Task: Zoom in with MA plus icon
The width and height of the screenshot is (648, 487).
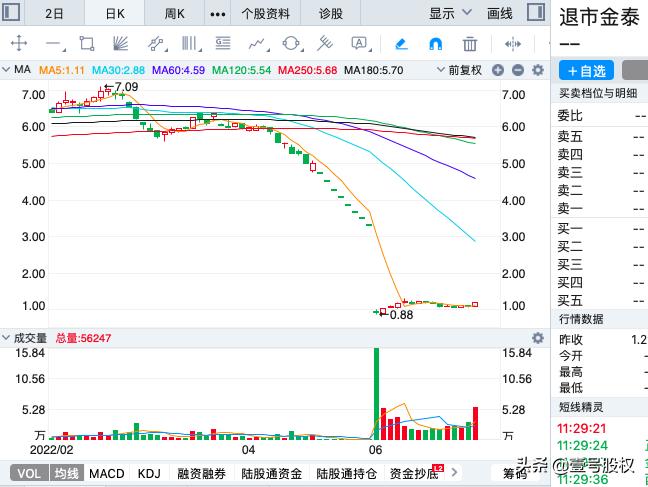Action: [498, 70]
